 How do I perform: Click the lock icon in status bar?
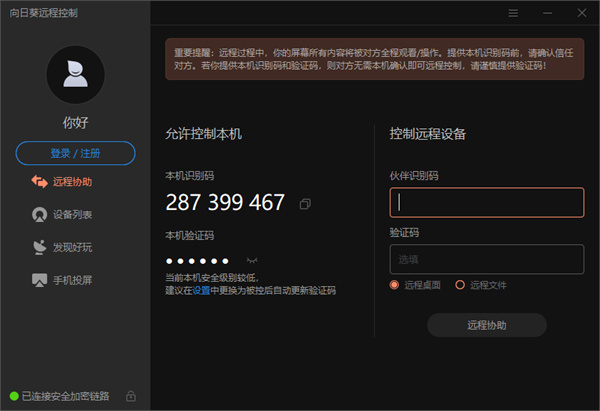pos(131,397)
